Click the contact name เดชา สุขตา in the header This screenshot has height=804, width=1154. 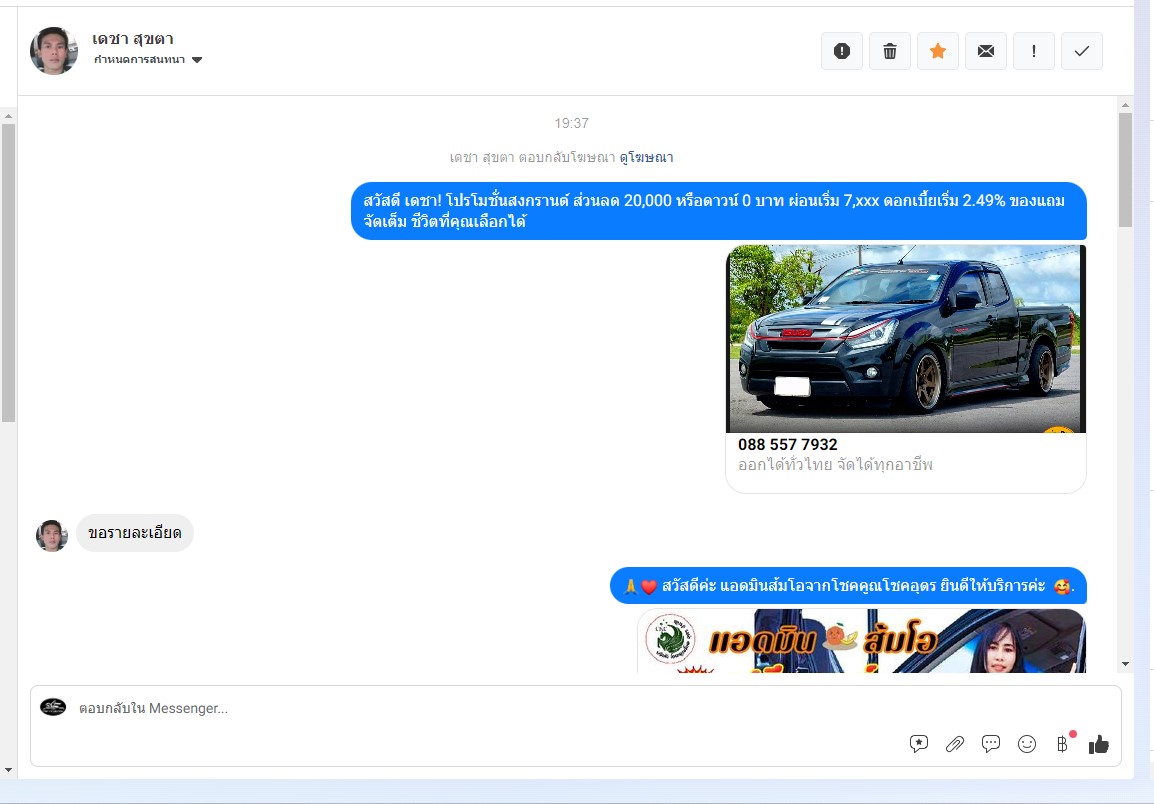point(133,39)
